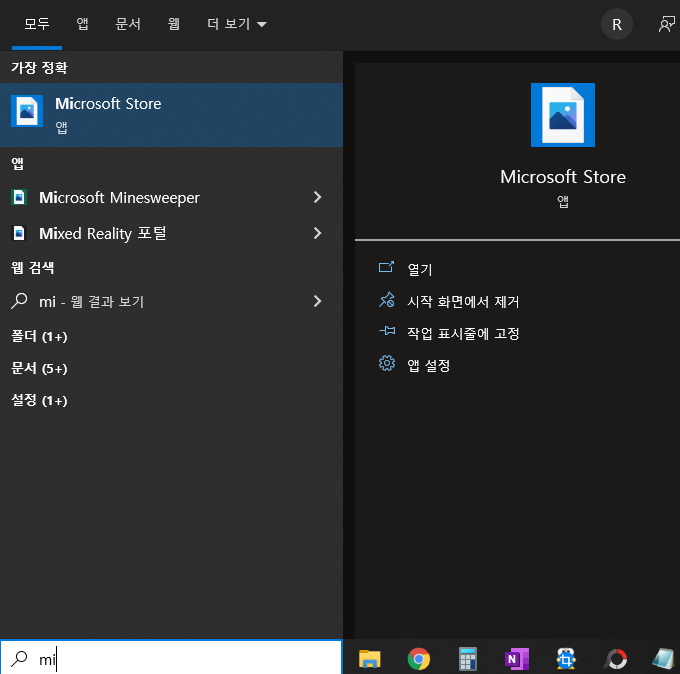Switch to the 앱 tab
The image size is (680, 674).
click(x=82, y=24)
